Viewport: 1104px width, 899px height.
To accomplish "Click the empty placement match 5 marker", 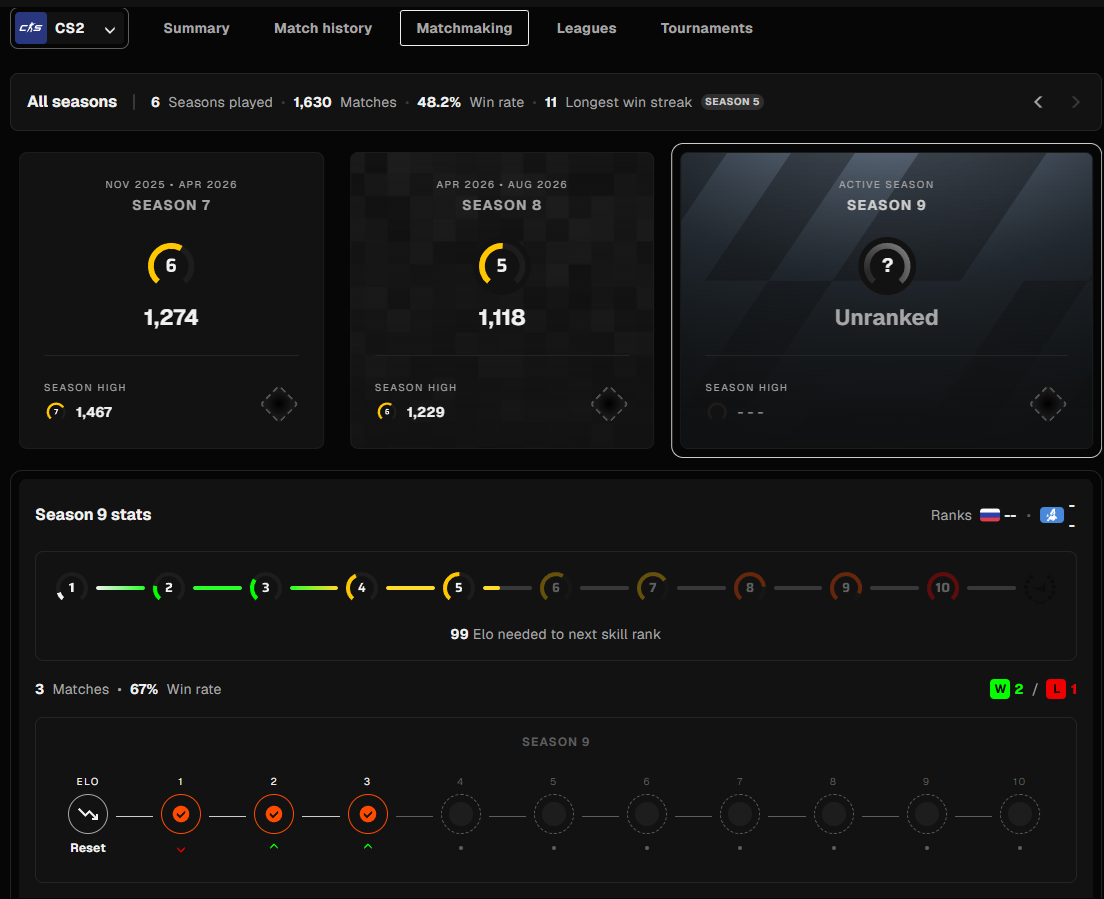I will 553,814.
